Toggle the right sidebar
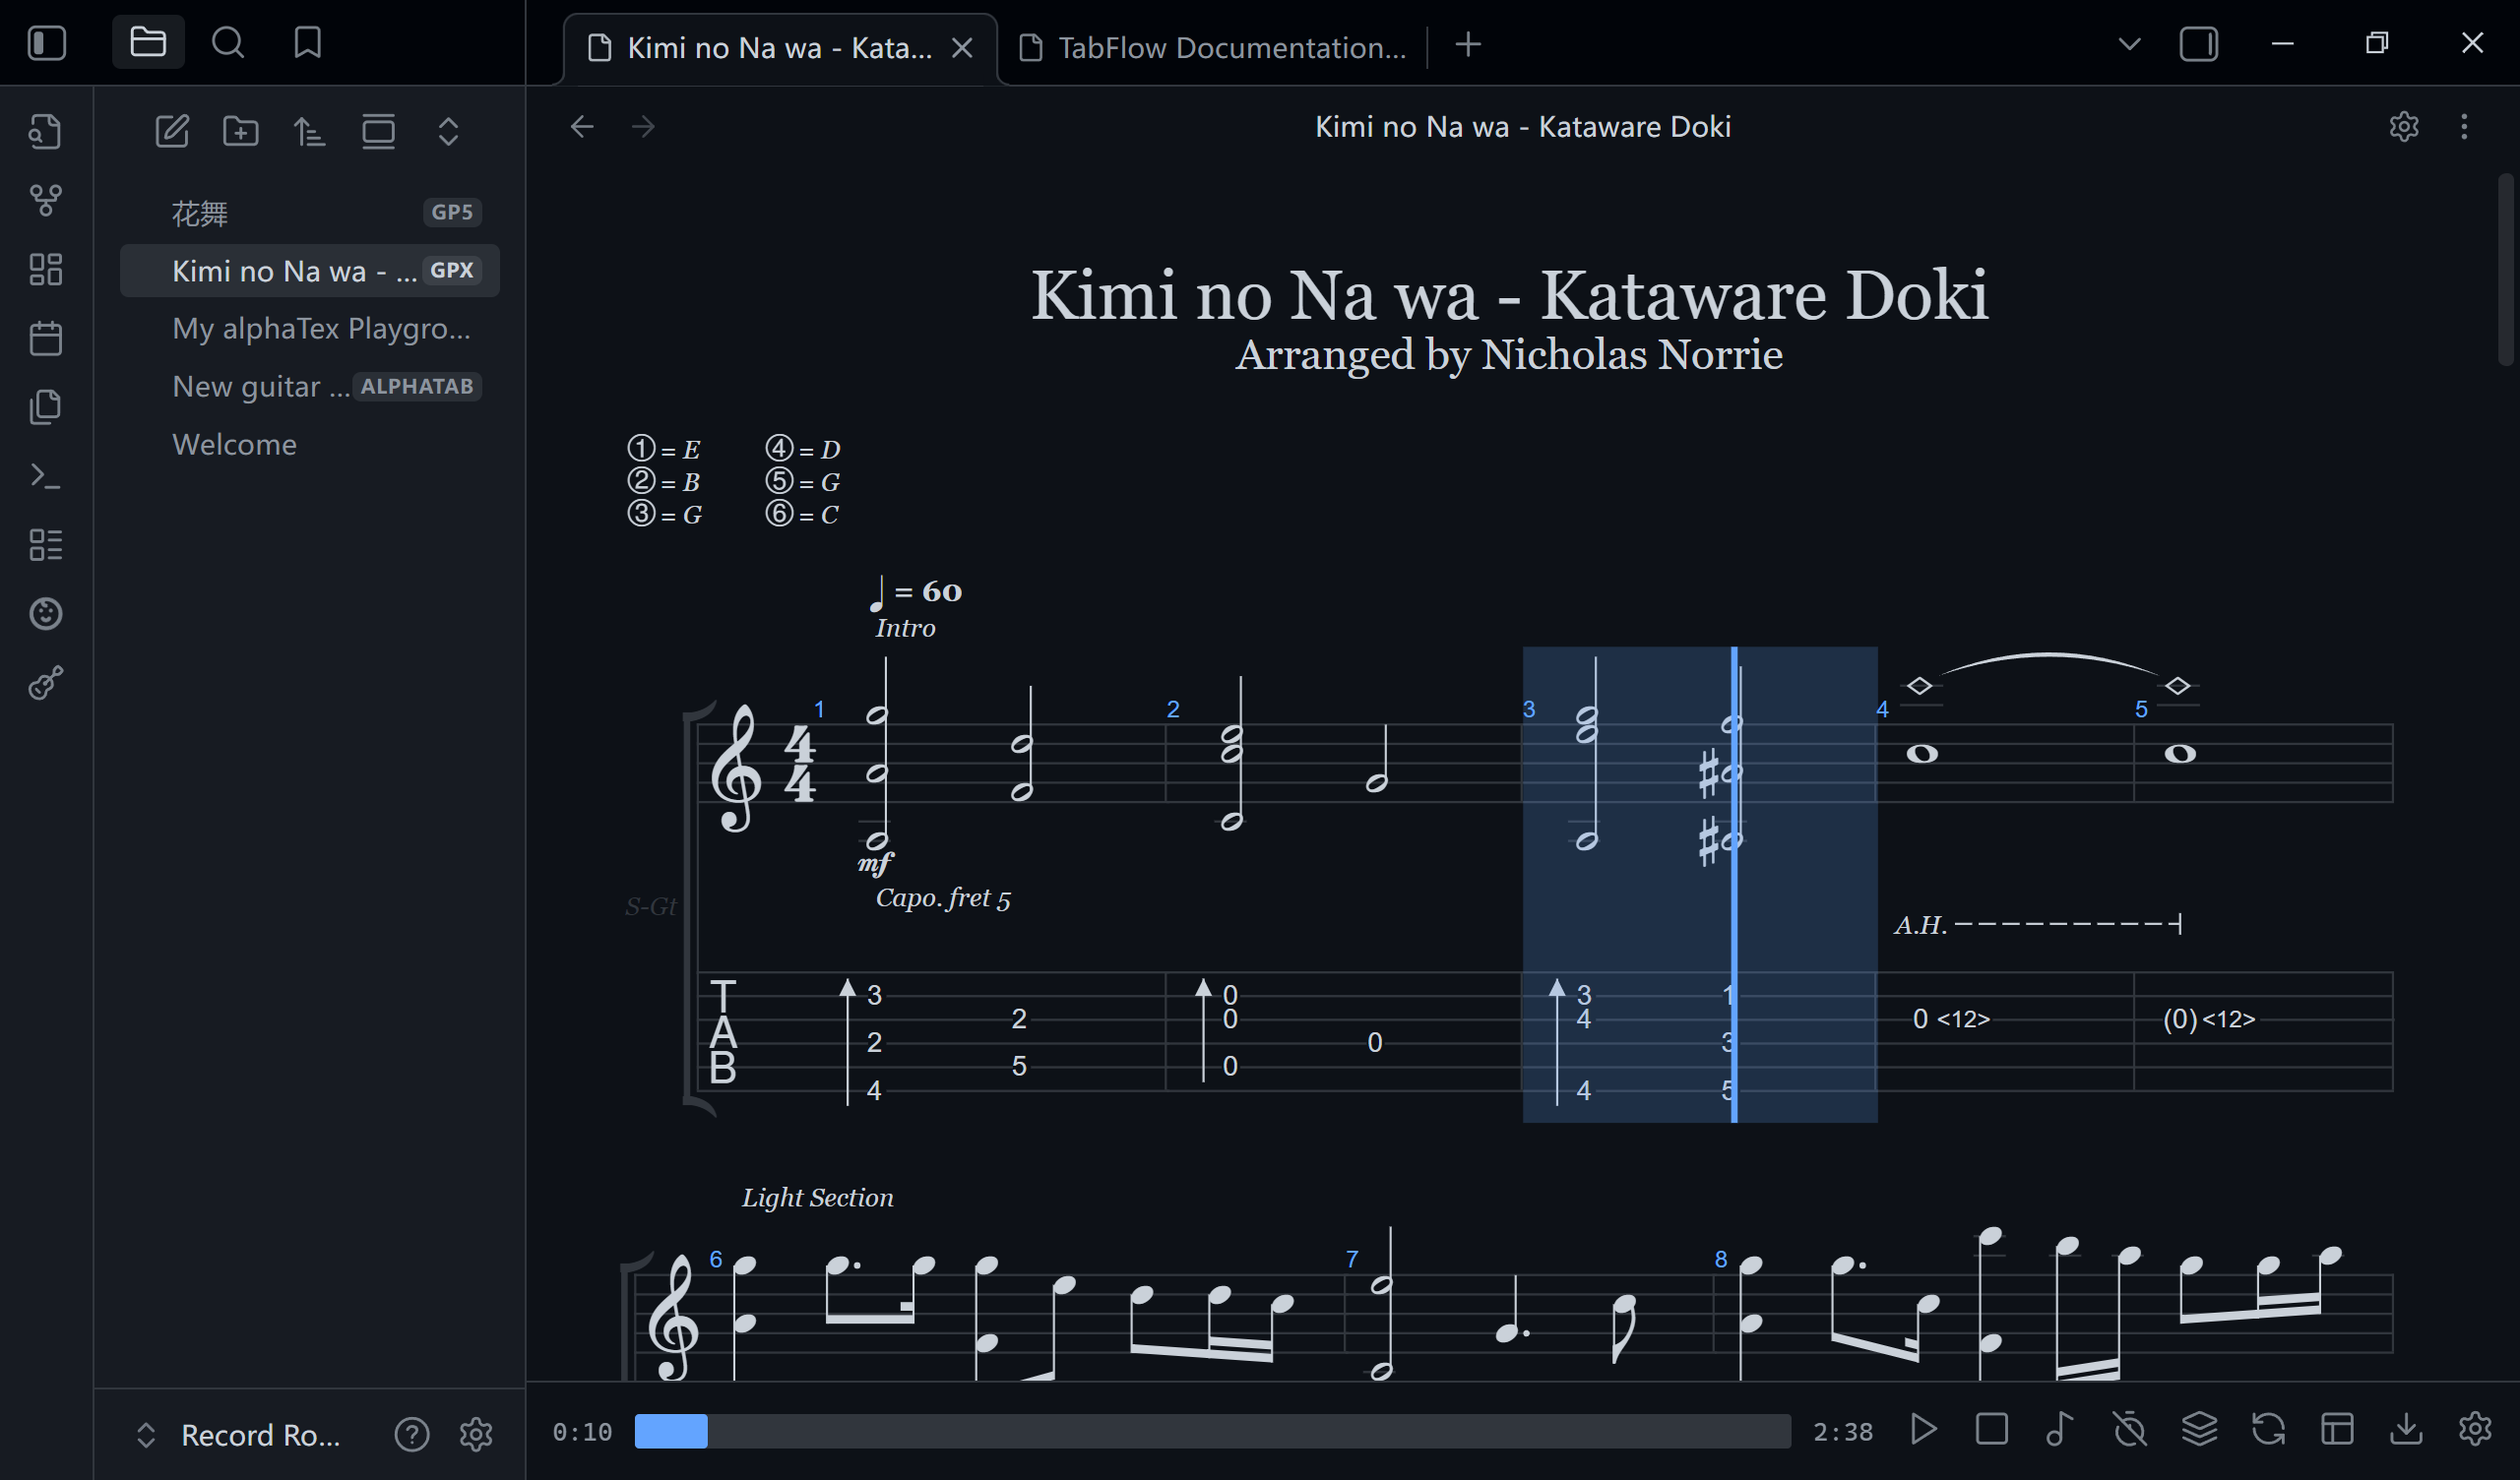Screen dimensions: 2520x1480 [2199, 44]
